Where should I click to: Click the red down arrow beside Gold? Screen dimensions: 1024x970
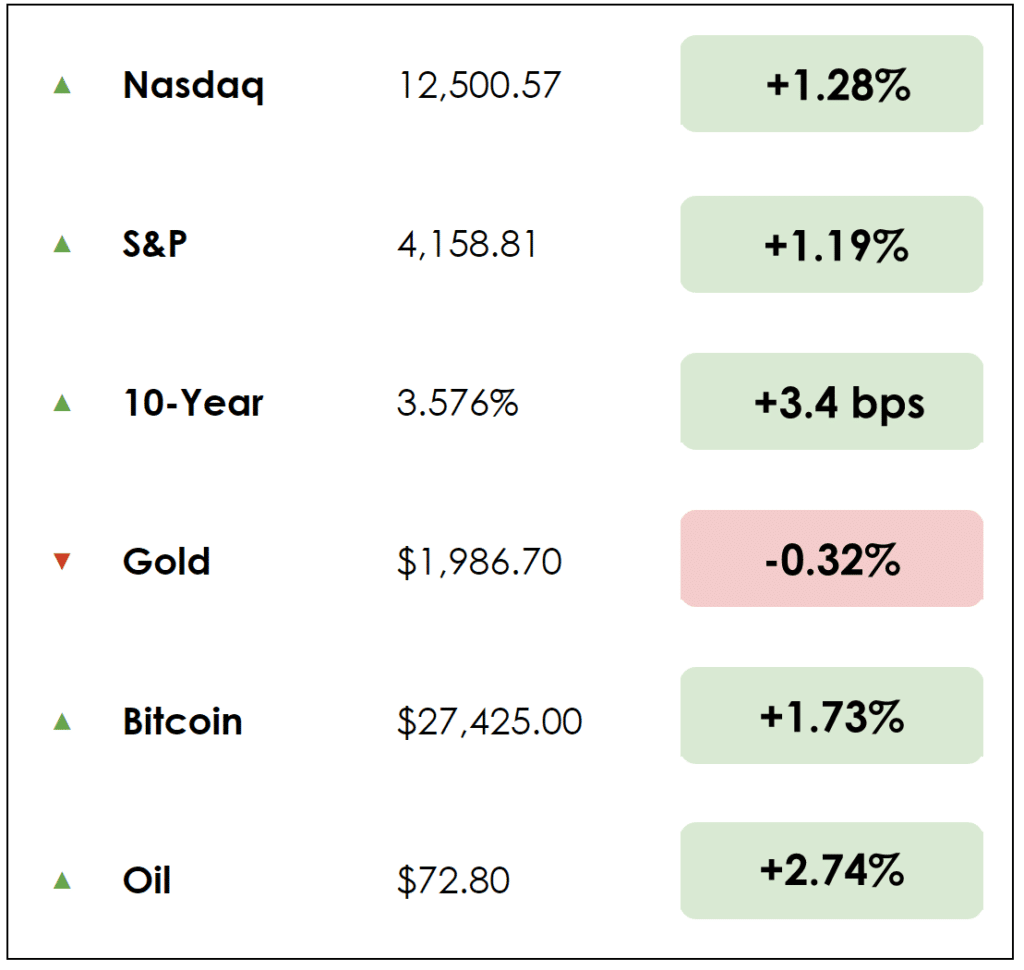pos(62,562)
